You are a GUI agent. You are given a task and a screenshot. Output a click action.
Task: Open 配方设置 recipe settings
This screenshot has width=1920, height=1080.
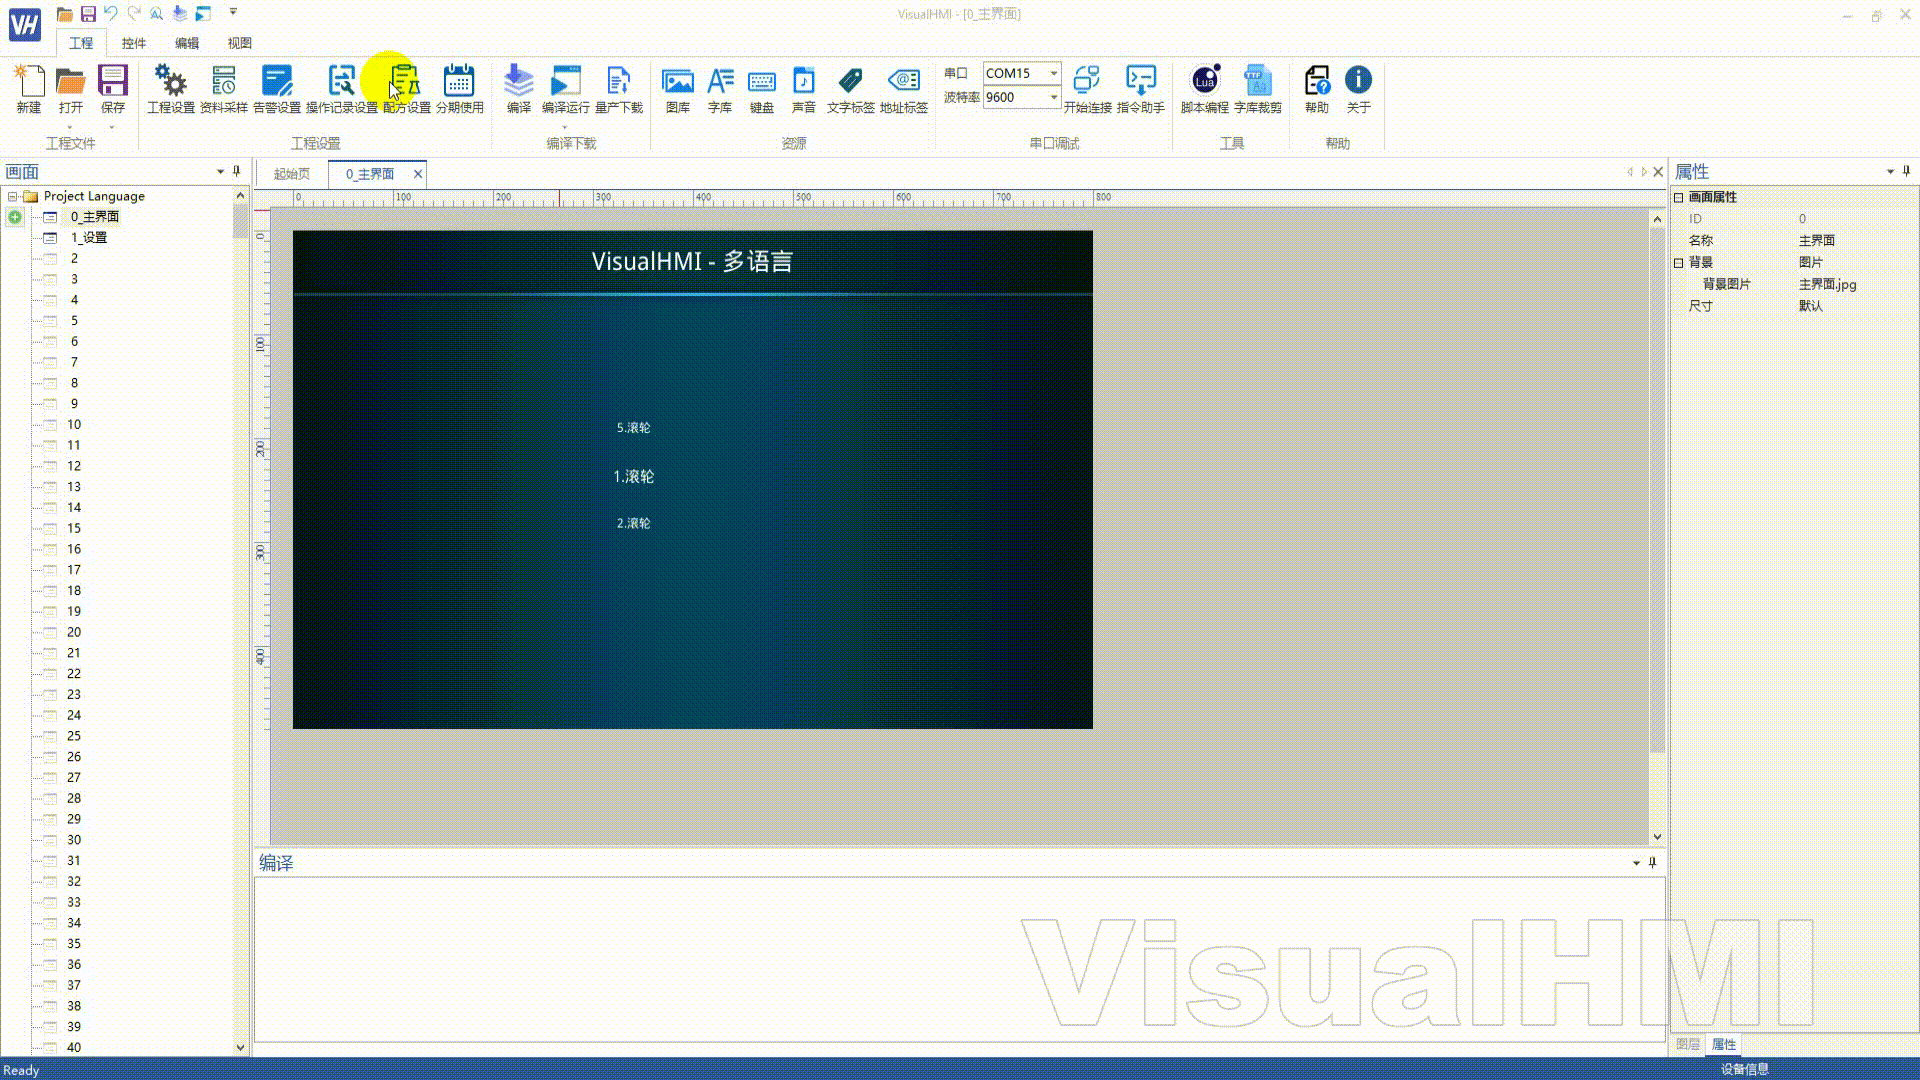406,89
